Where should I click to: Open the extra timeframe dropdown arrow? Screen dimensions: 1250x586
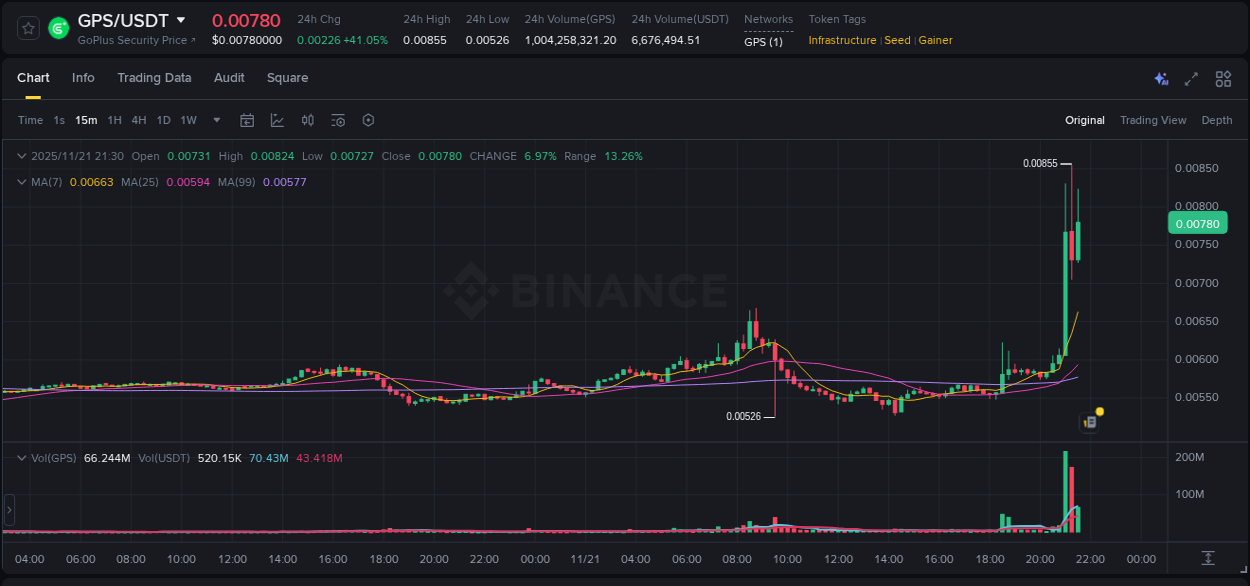pyautogui.click(x=216, y=120)
